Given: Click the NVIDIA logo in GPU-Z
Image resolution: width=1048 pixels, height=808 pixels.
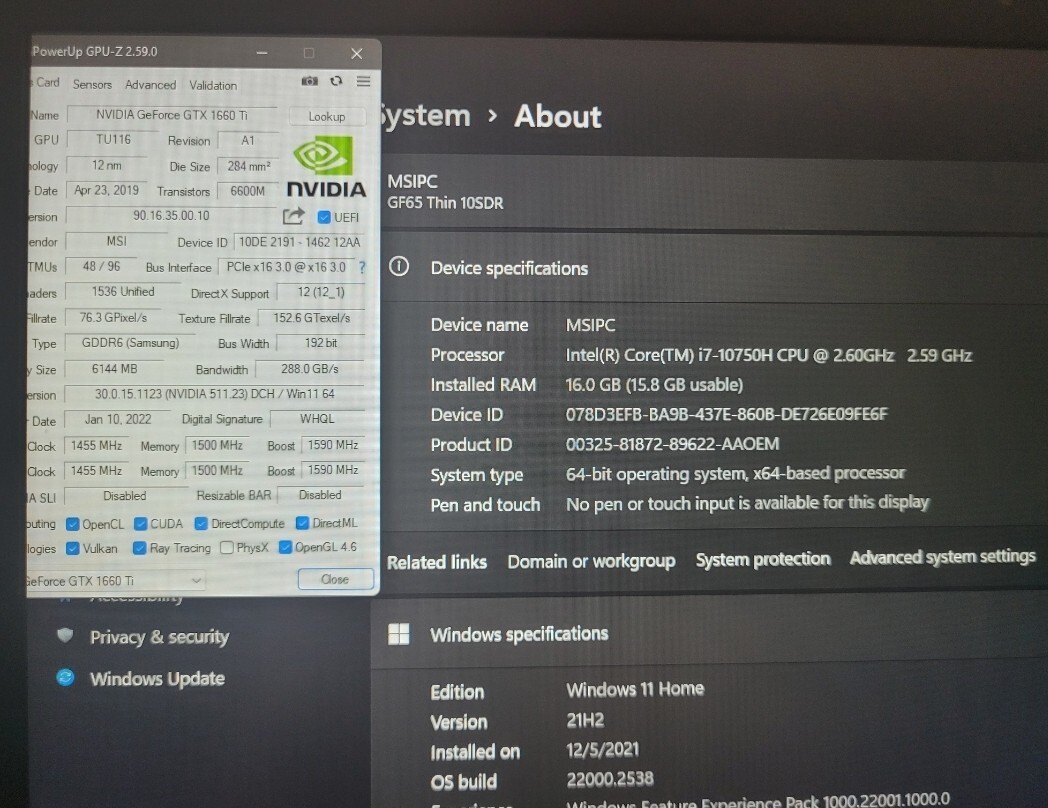Looking at the screenshot, I should [326, 167].
